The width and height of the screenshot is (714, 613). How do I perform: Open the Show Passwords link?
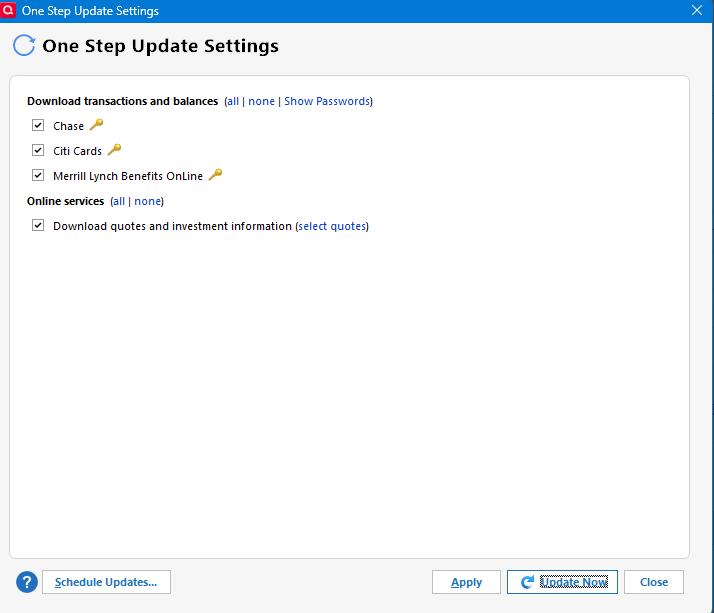(x=327, y=101)
